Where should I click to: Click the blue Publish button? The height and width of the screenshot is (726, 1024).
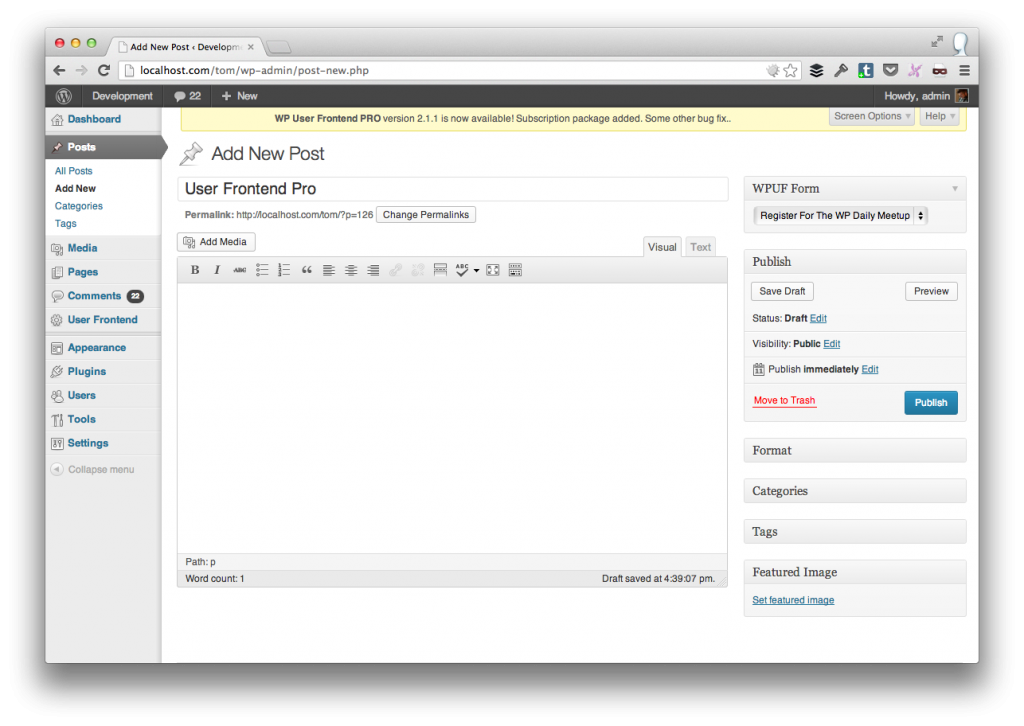point(931,403)
